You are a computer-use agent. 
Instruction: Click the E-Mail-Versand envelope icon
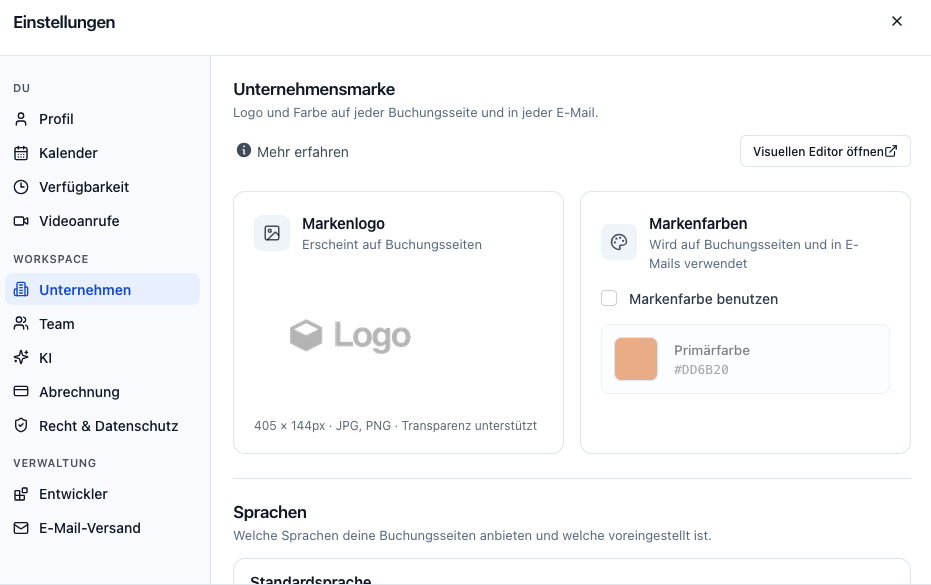coord(21,528)
